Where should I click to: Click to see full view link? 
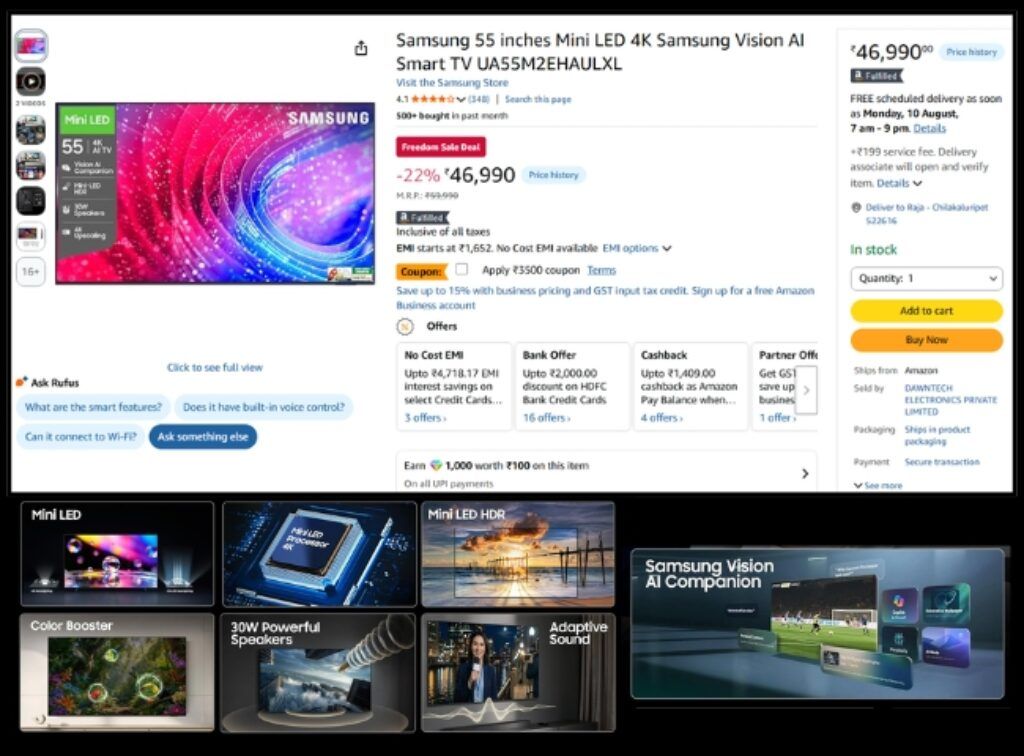pyautogui.click(x=215, y=368)
